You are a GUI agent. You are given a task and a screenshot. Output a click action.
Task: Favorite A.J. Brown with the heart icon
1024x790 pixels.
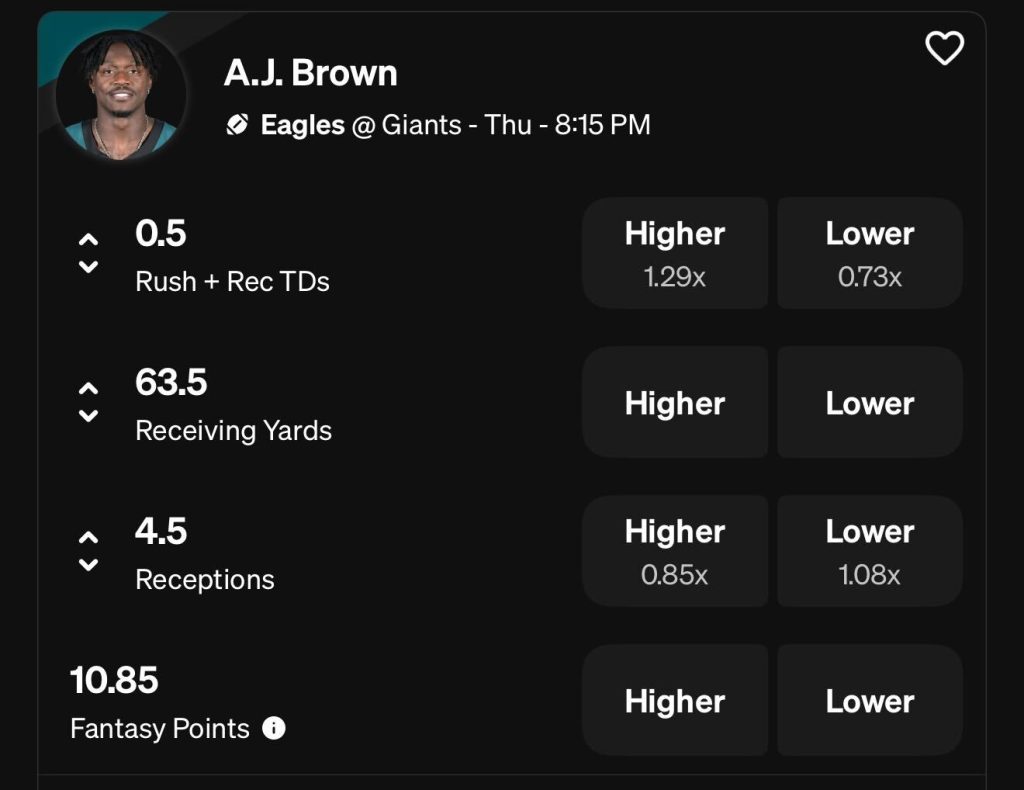[x=945, y=48]
